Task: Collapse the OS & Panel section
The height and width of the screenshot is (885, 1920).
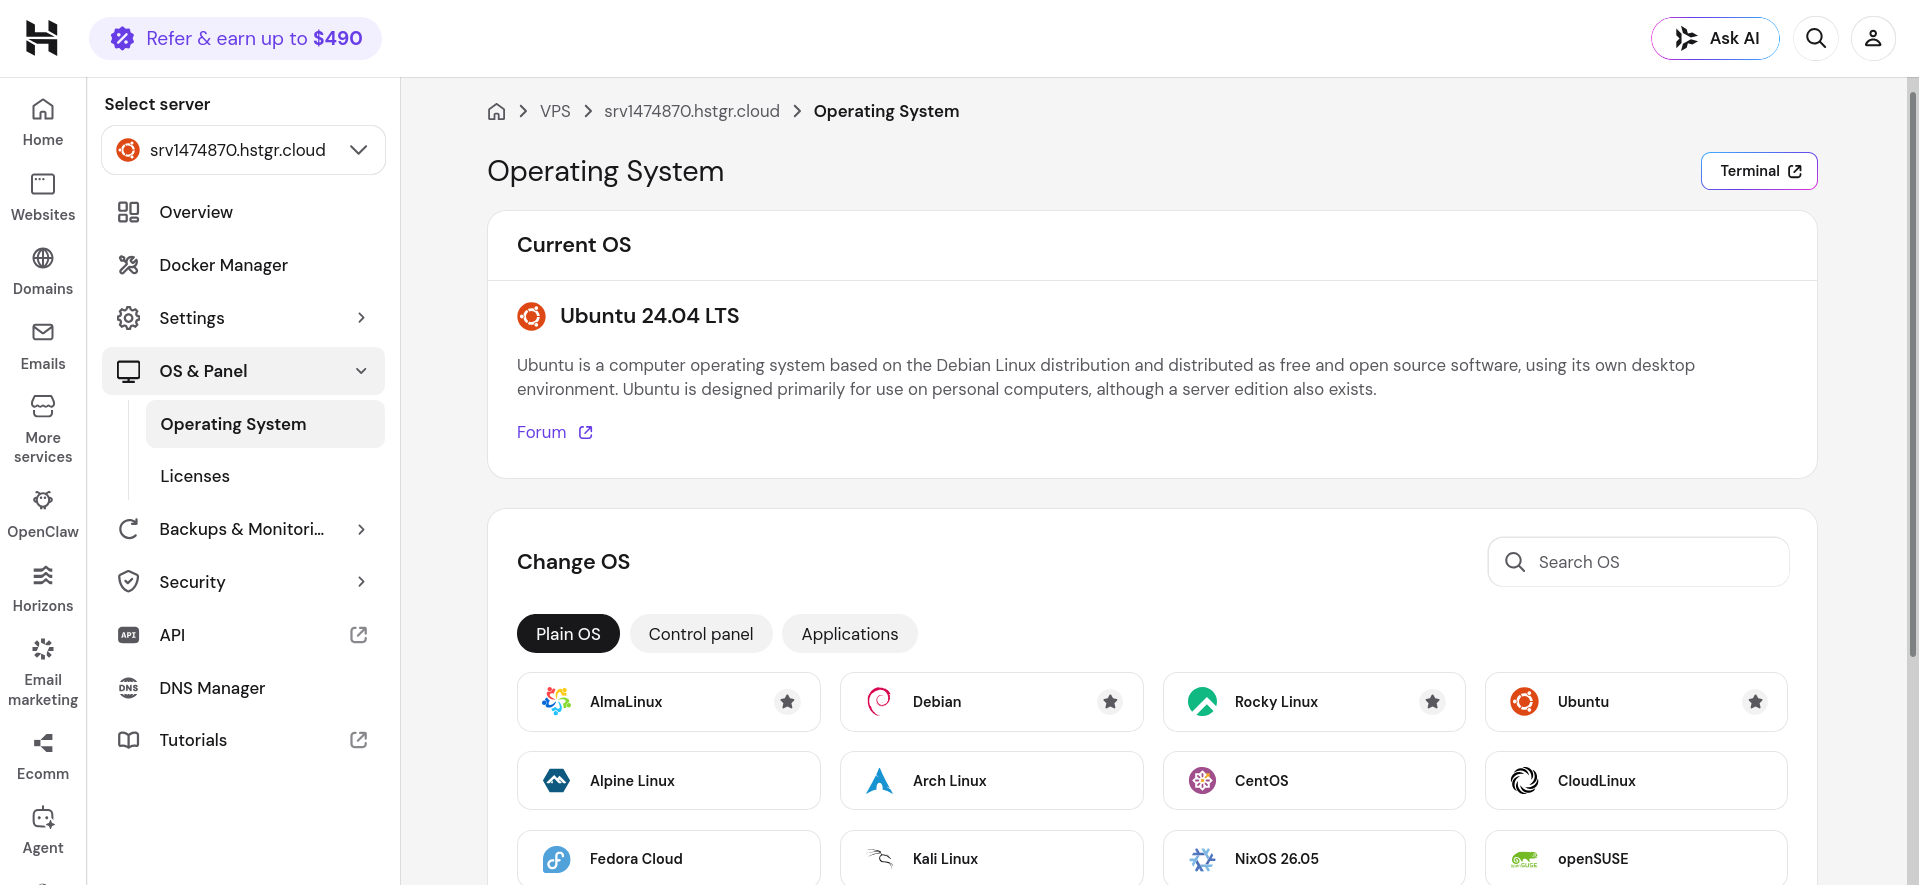Action: pyautogui.click(x=243, y=371)
